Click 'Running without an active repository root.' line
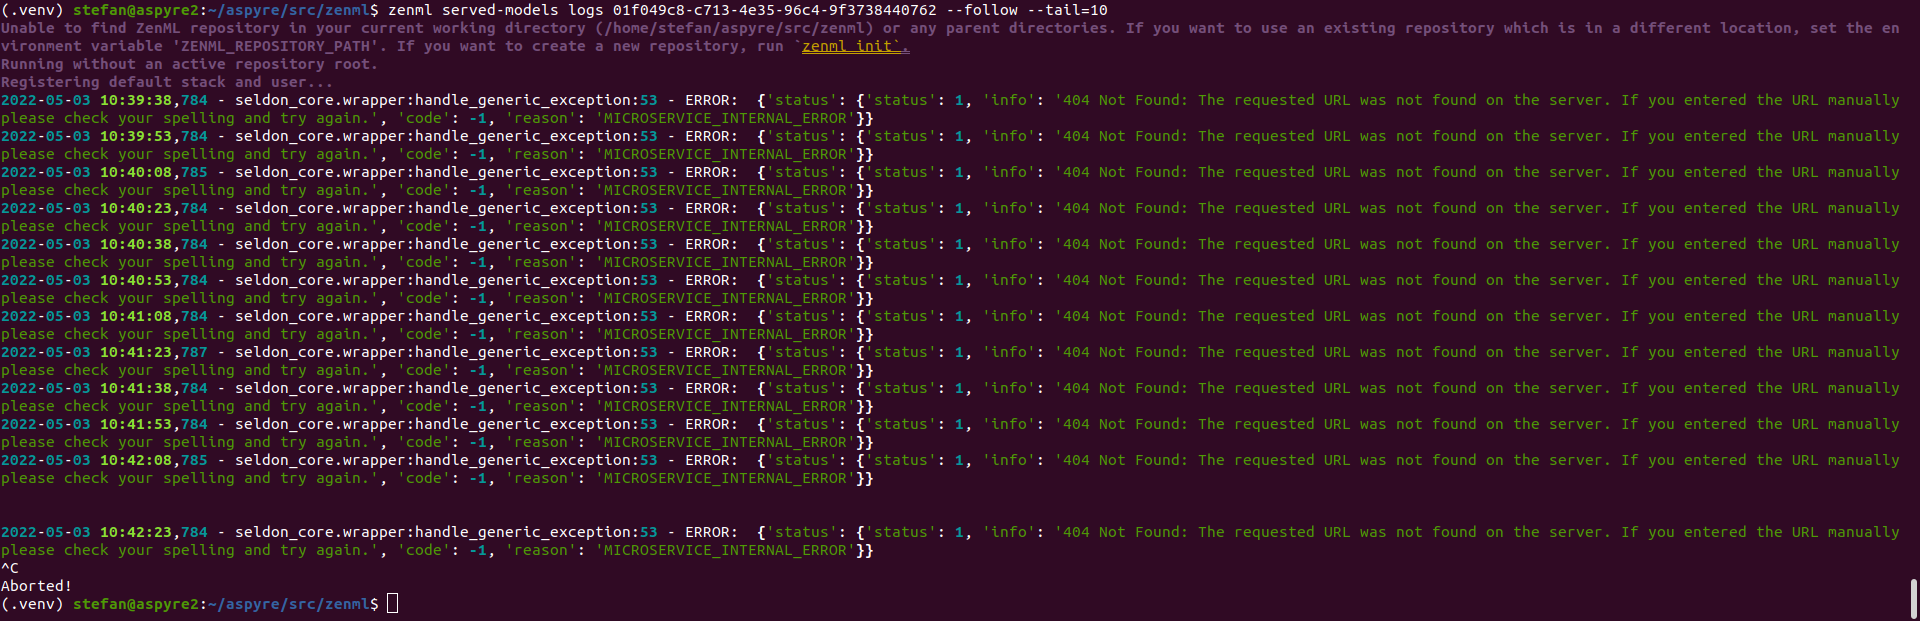Viewport: 1920px width, 621px height. point(190,64)
